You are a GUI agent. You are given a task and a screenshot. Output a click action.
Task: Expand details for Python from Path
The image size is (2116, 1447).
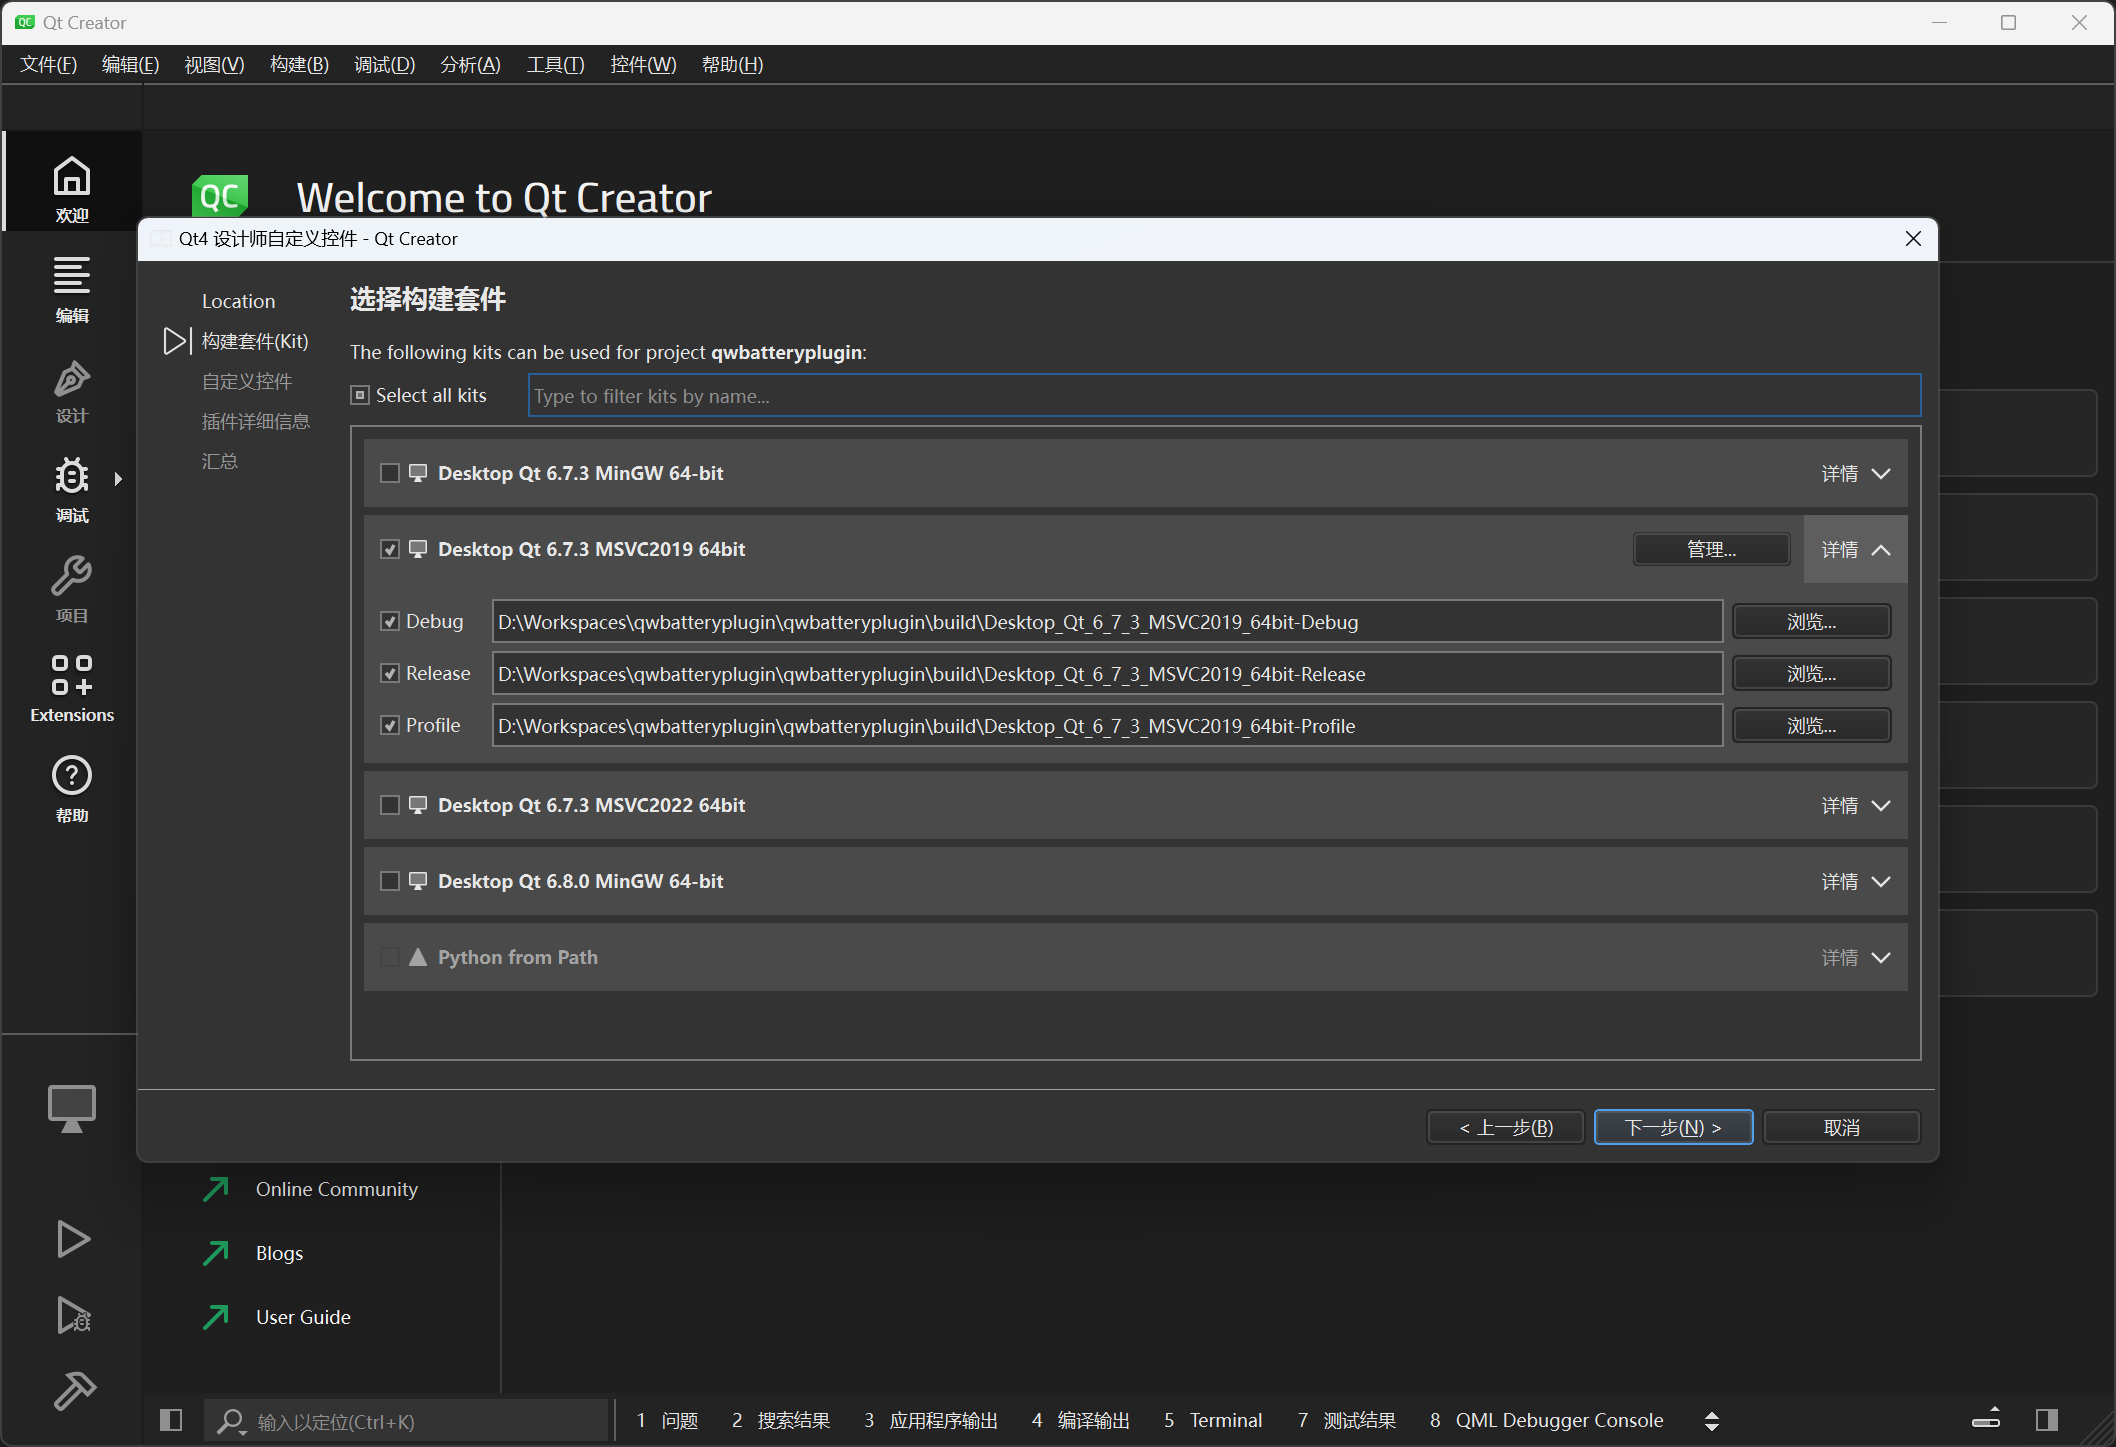click(x=1855, y=957)
